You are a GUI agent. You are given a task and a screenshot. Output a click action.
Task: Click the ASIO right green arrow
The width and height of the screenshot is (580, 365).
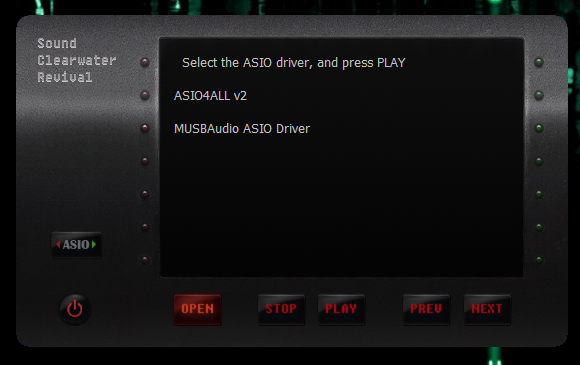pos(94,244)
